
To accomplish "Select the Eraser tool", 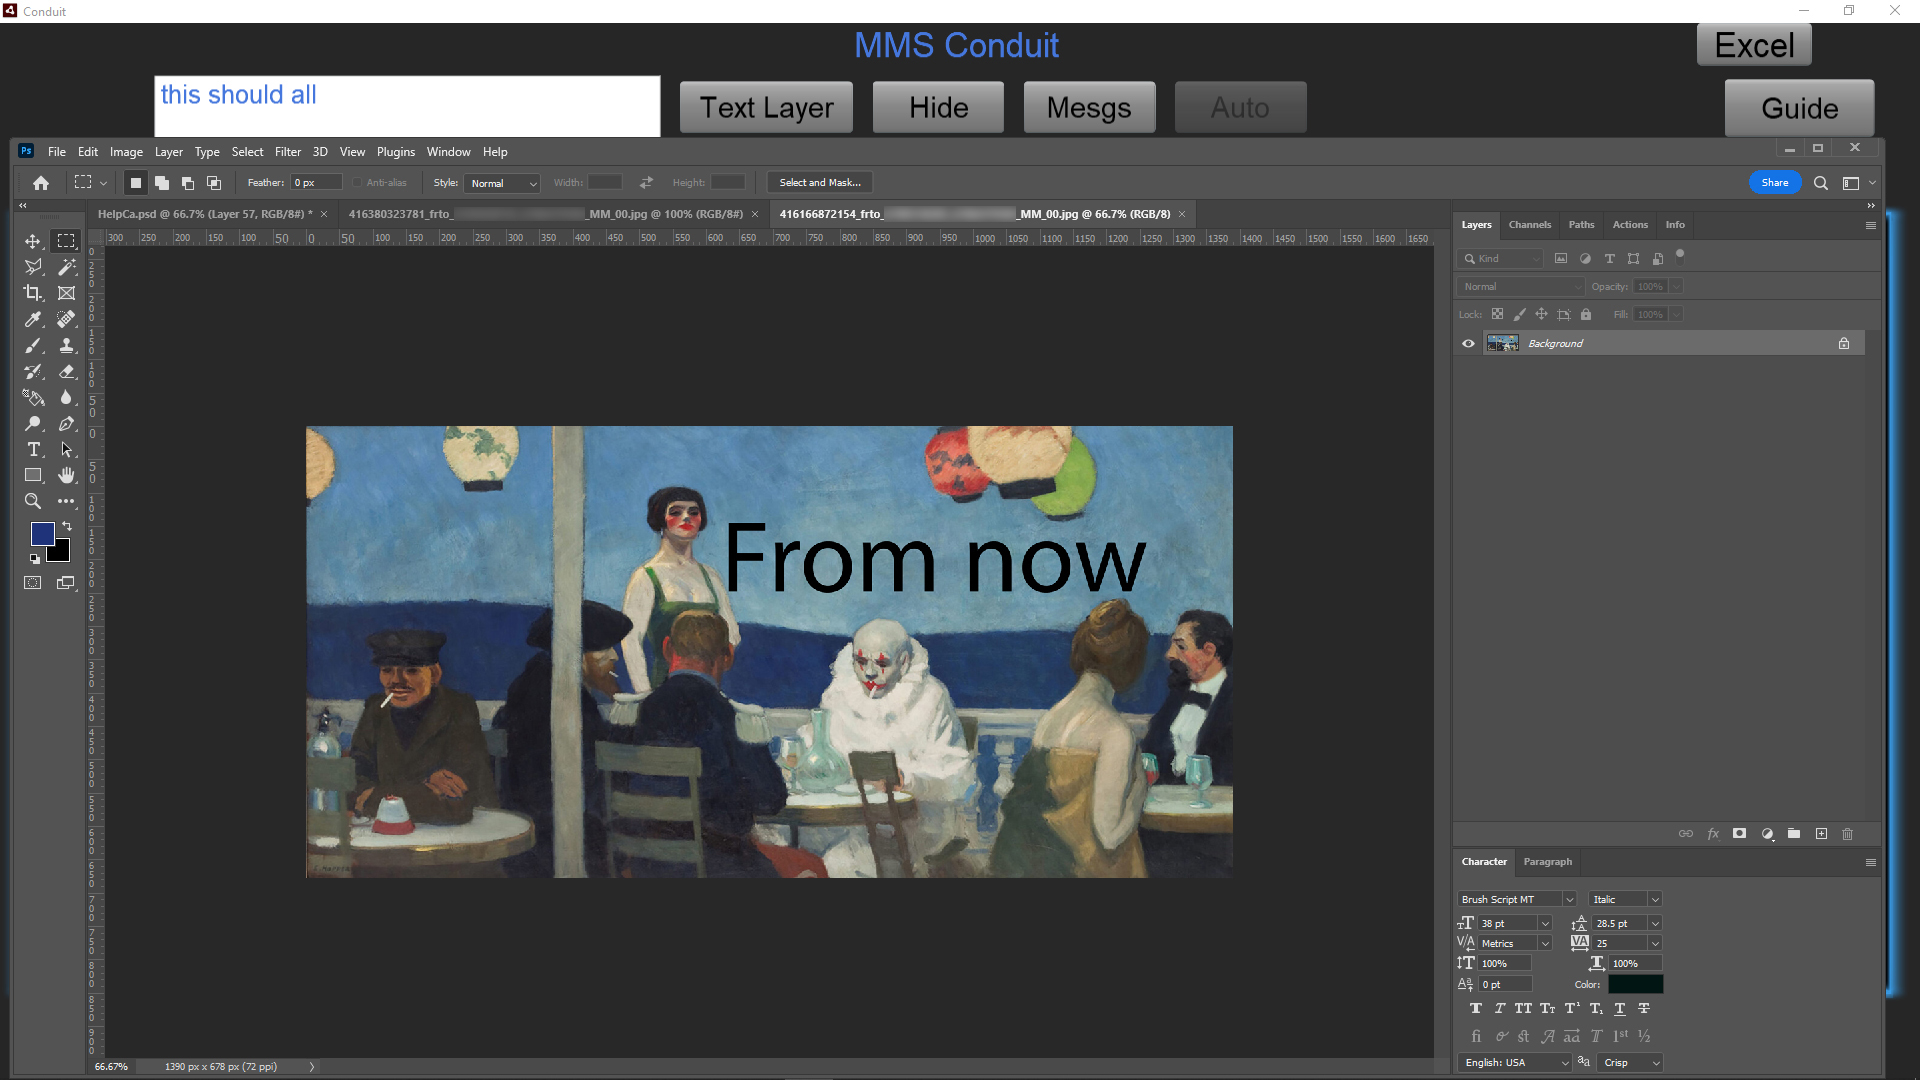I will pos(66,371).
